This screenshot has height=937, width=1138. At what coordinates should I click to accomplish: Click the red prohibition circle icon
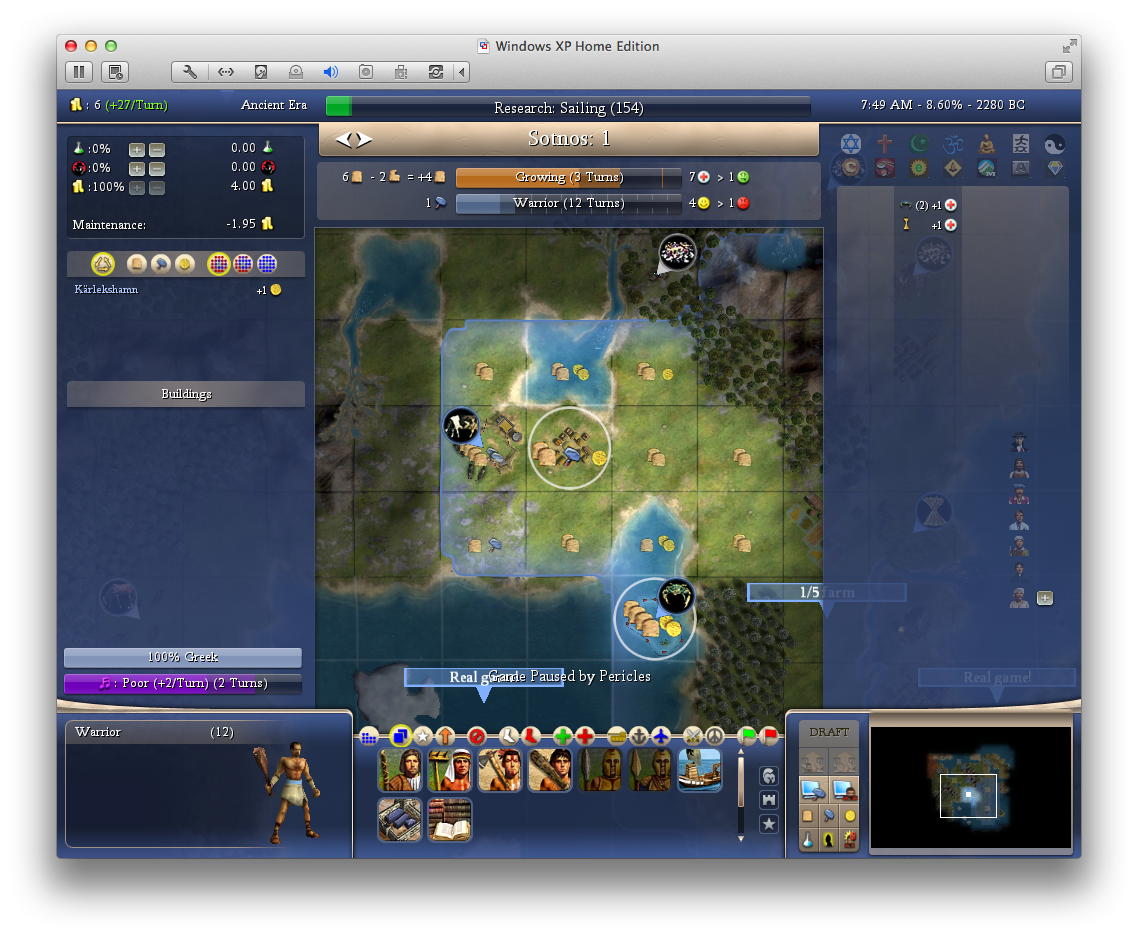(x=477, y=737)
